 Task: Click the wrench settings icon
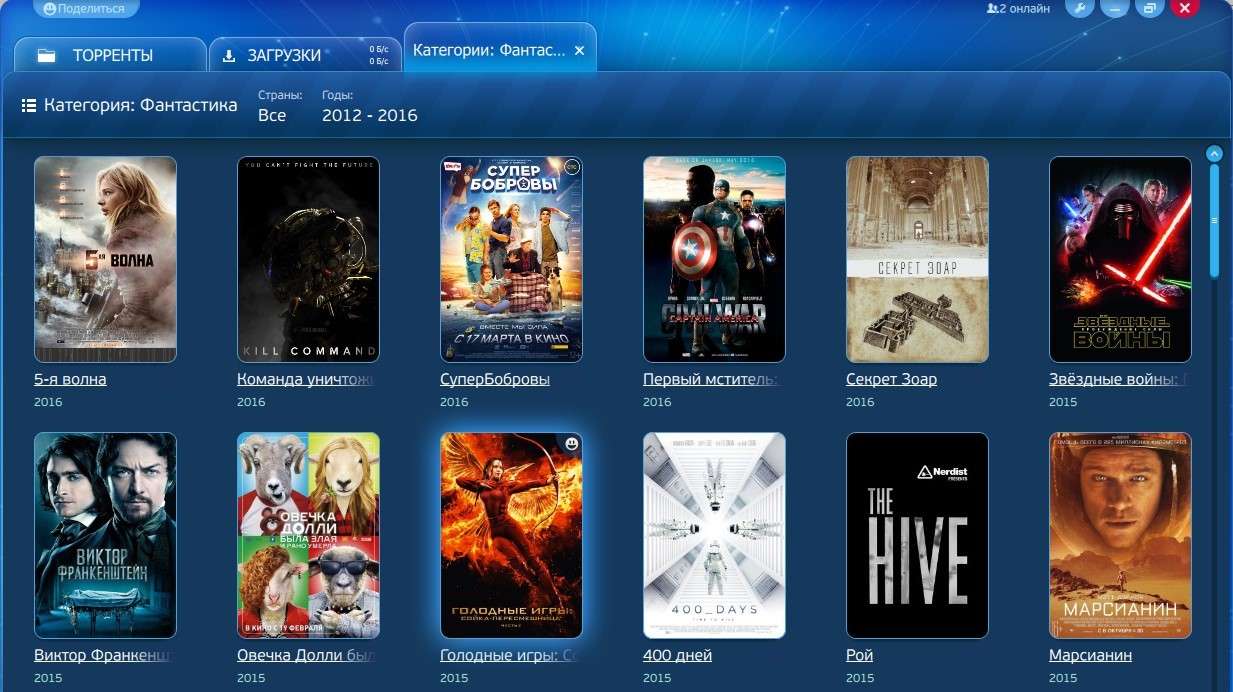click(x=1079, y=8)
